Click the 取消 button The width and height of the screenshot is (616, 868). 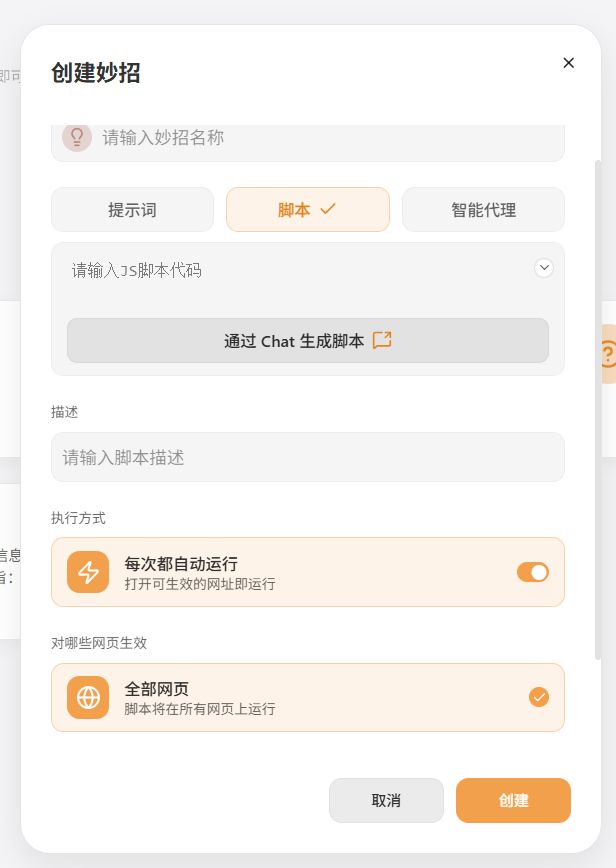click(x=386, y=800)
